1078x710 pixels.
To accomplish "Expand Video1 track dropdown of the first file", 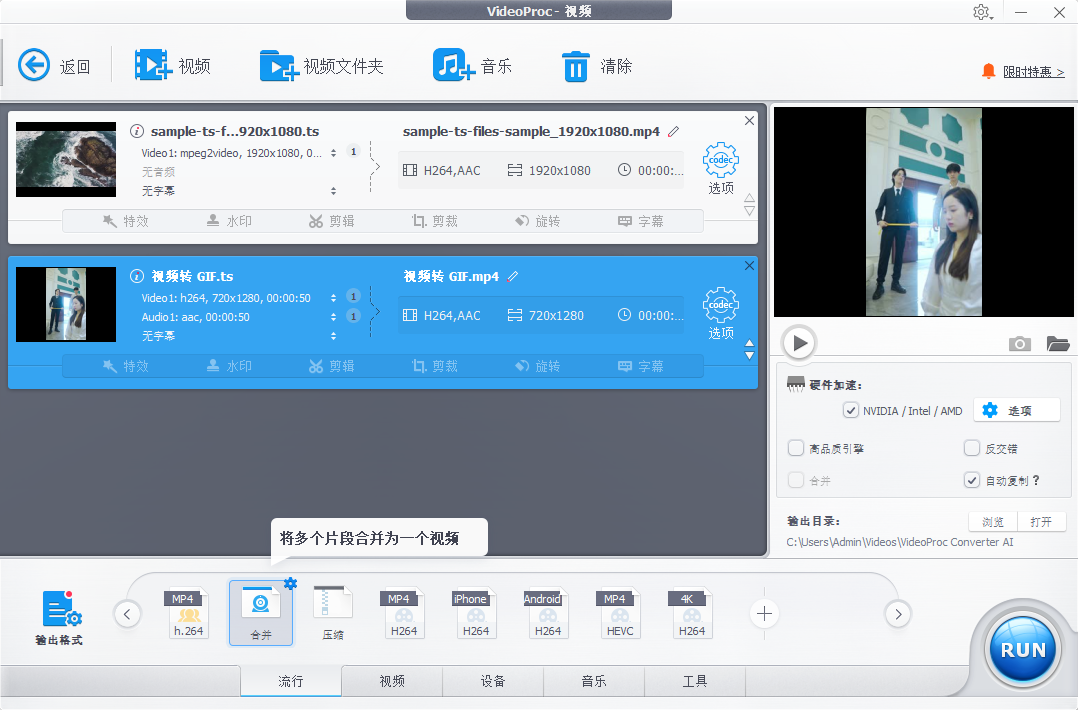I will (x=334, y=153).
